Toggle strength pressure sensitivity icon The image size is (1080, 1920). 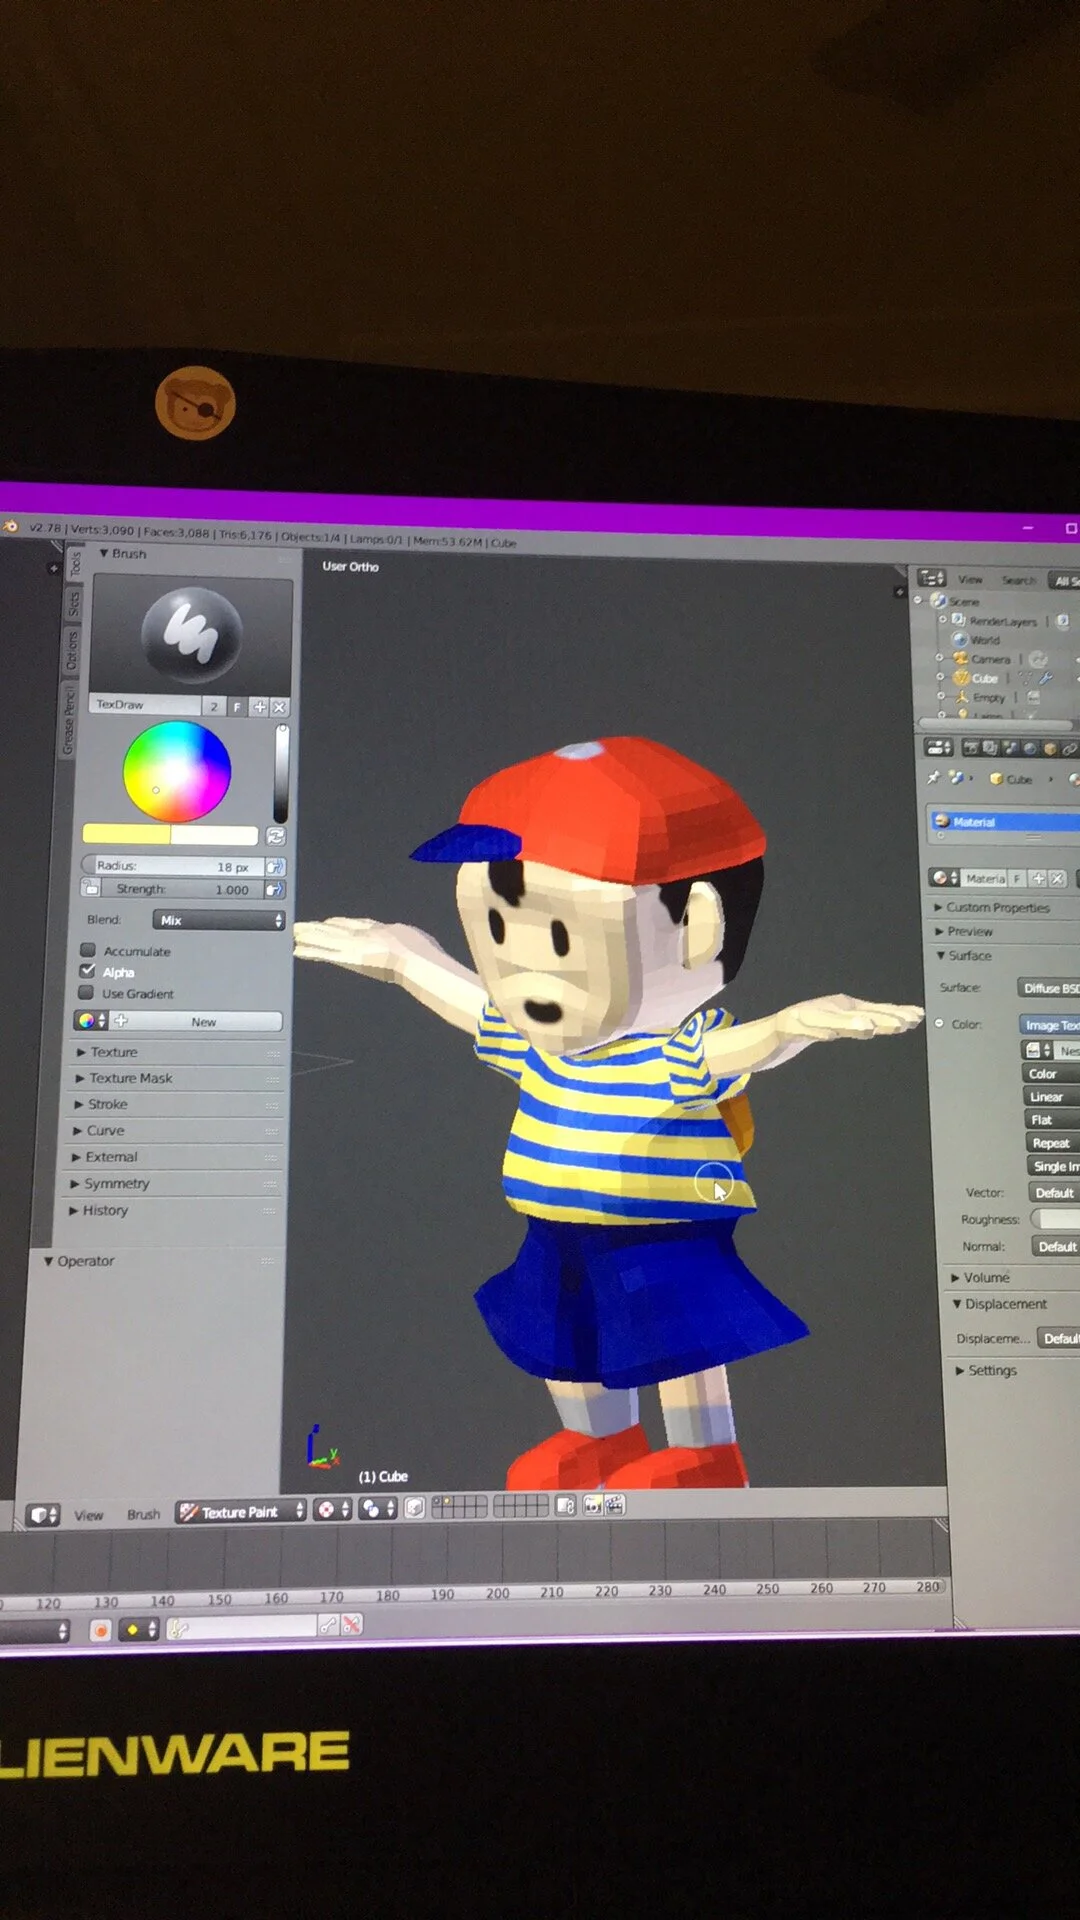click(x=274, y=889)
